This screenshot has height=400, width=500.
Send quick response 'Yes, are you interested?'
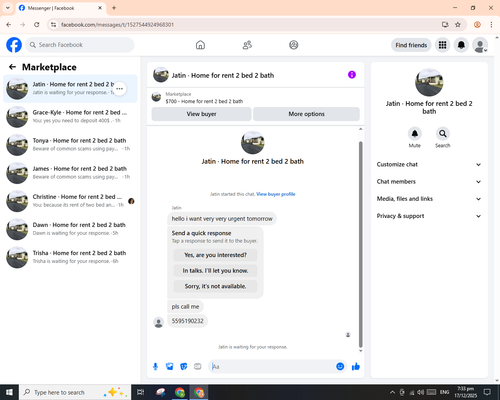pos(215,255)
